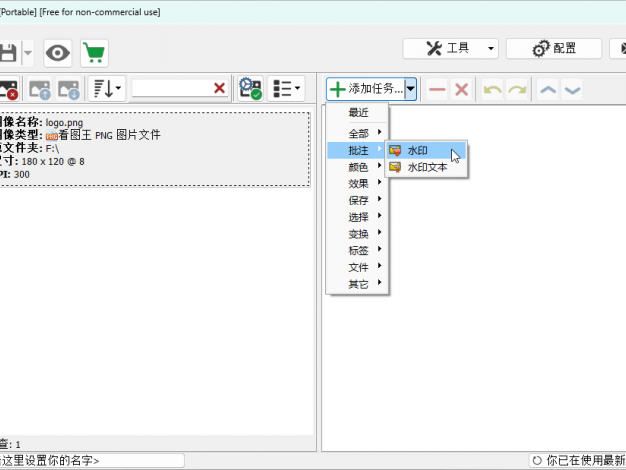Click the file filter input field

pos(172,88)
